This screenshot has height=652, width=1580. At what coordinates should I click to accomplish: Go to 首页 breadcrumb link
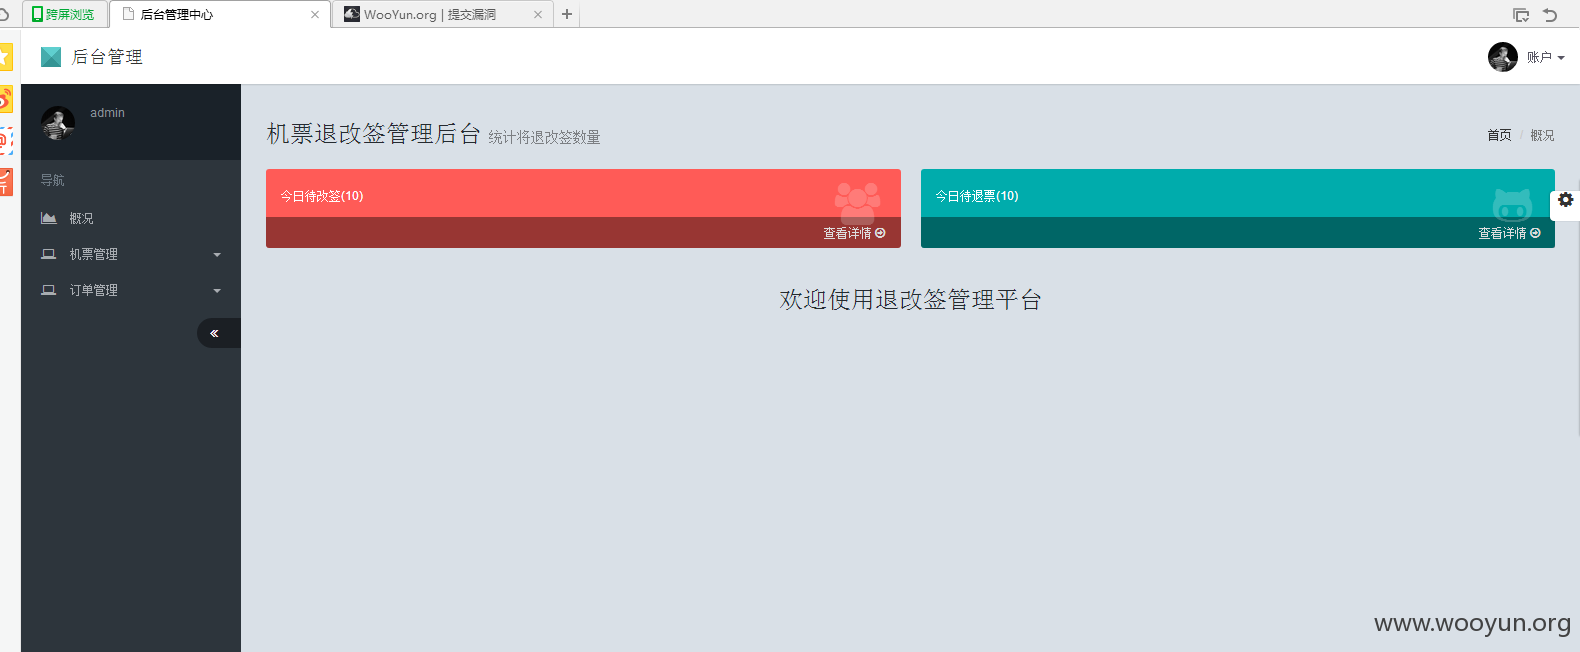(1499, 135)
